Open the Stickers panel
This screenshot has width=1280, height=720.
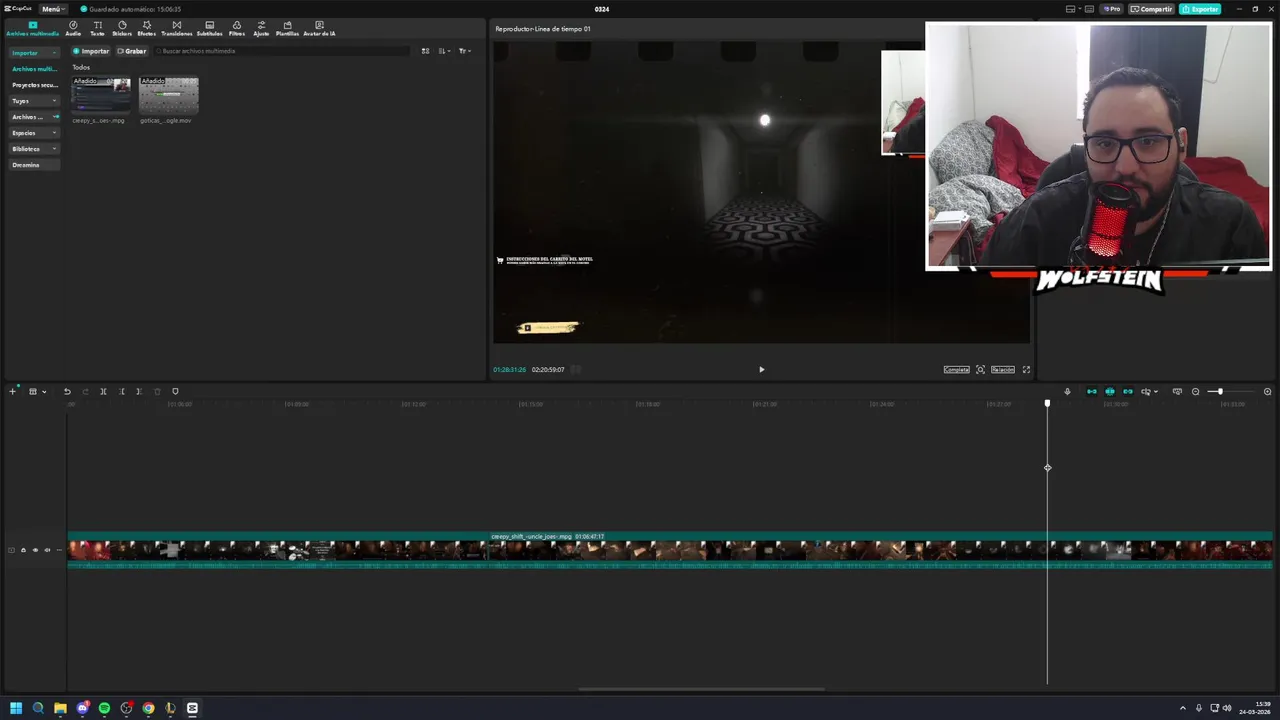coord(122,29)
